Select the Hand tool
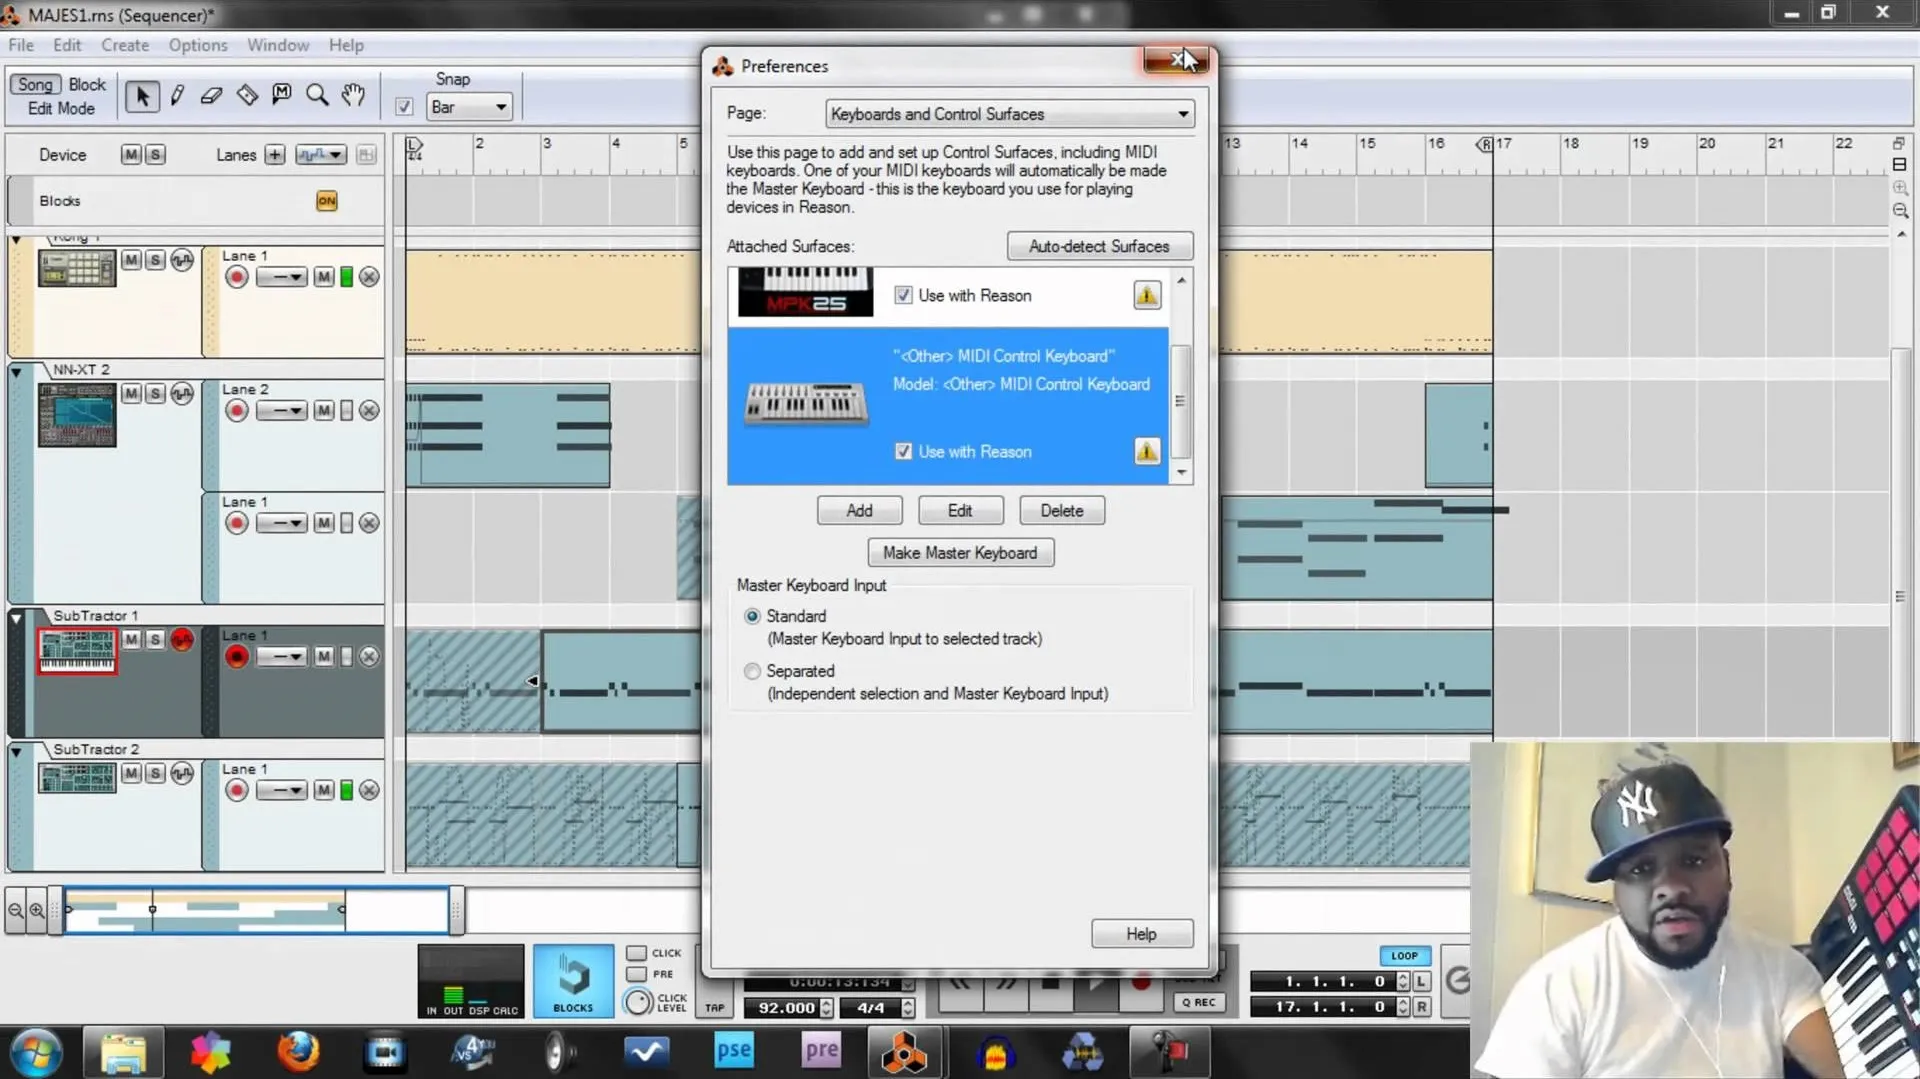This screenshot has height=1079, width=1920. click(352, 95)
